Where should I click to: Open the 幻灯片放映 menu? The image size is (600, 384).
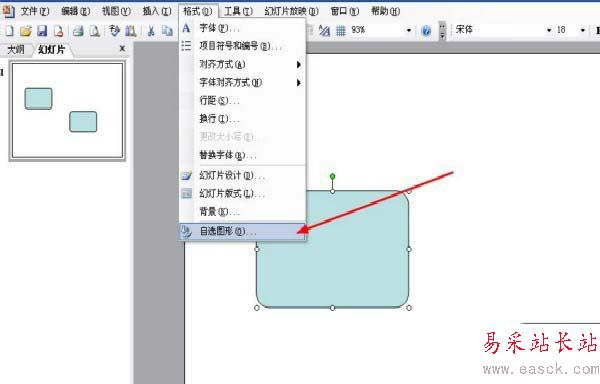click(291, 11)
